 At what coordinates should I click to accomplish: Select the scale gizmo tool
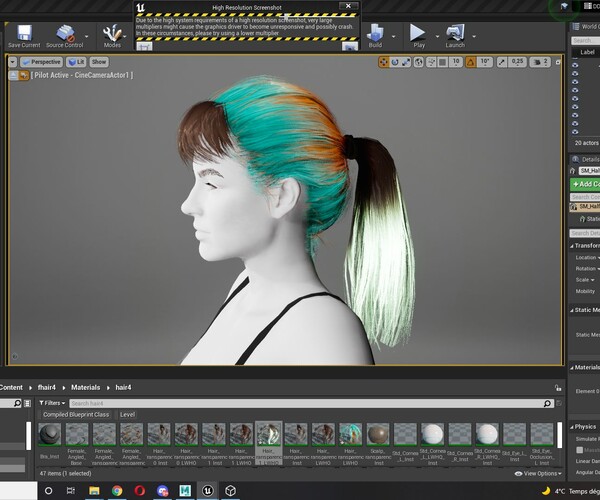pyautogui.click(x=406, y=62)
